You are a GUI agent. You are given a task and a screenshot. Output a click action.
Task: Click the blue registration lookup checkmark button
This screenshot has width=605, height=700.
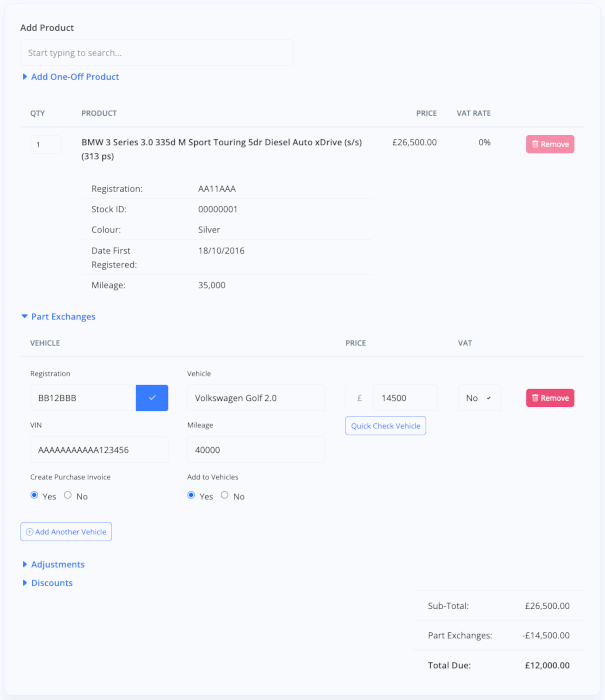152,398
